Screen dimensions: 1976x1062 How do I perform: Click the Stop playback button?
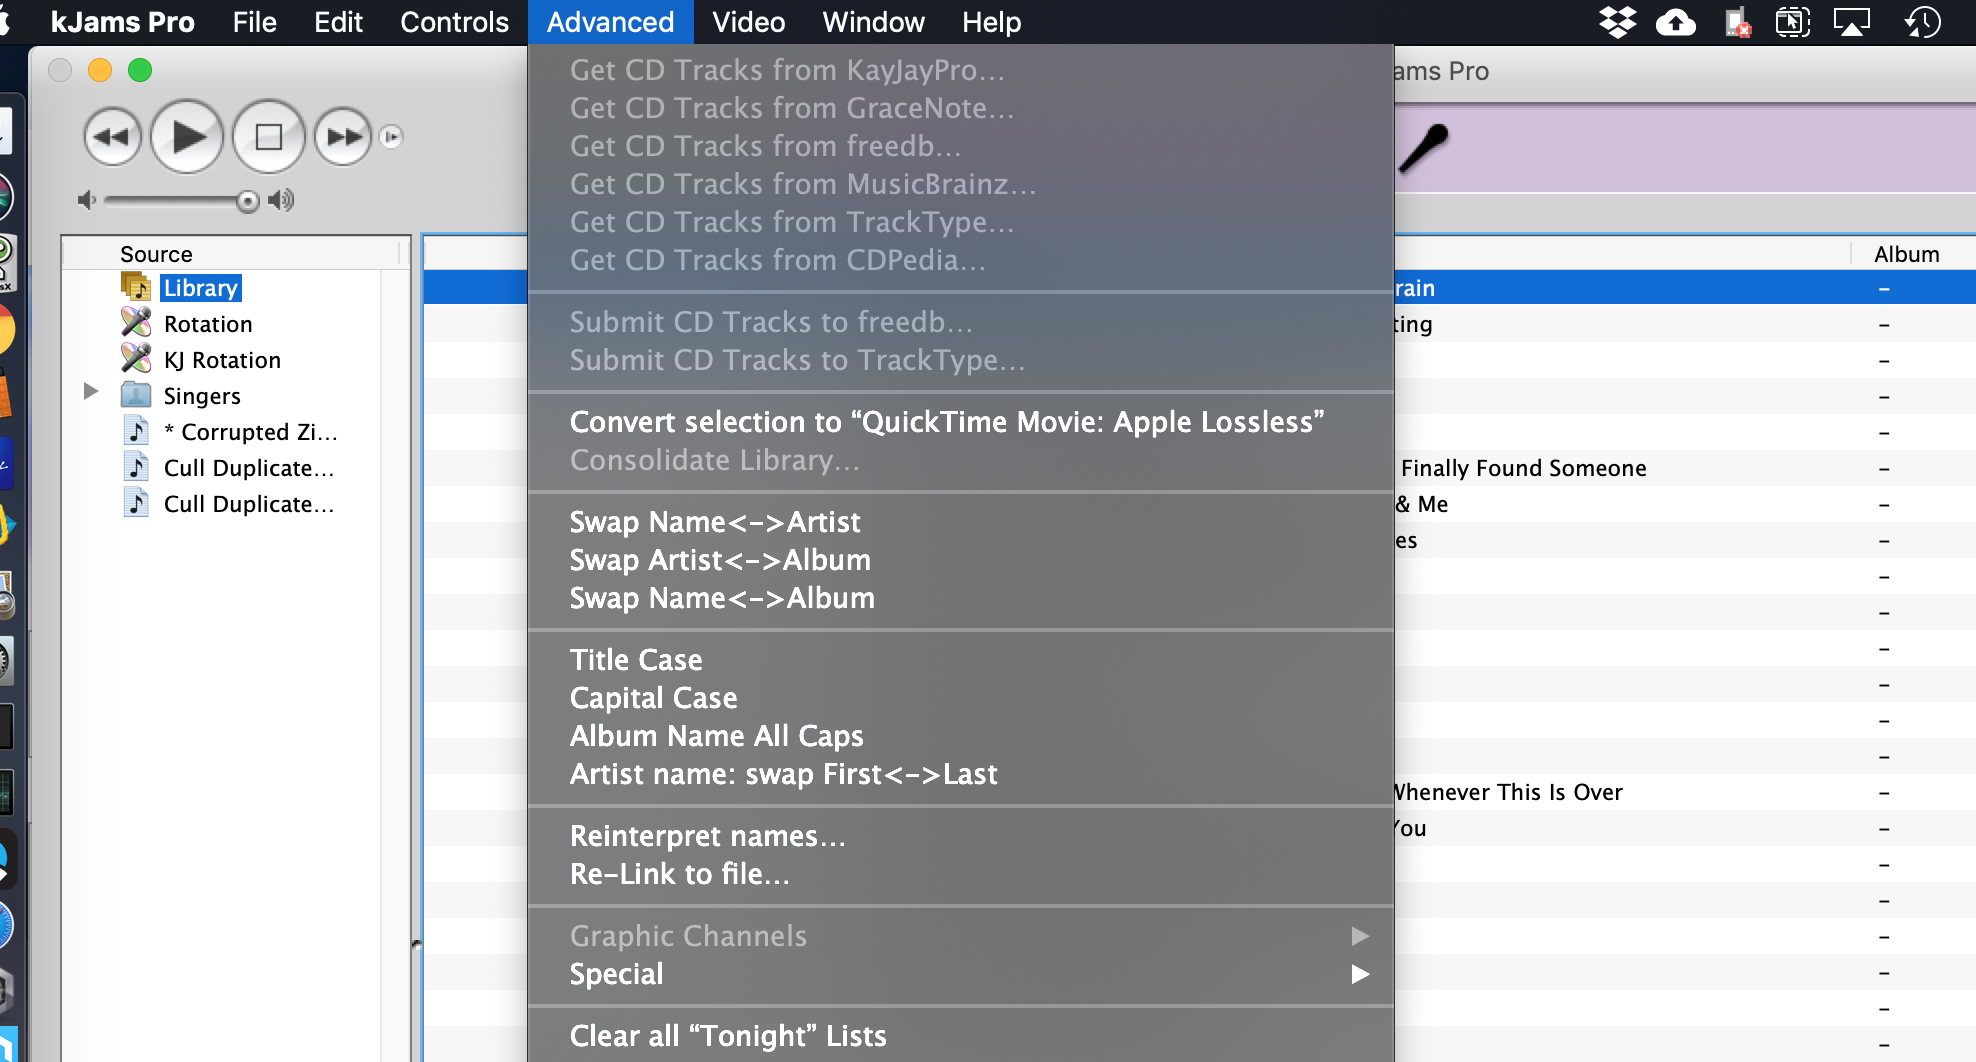pyautogui.click(x=268, y=137)
